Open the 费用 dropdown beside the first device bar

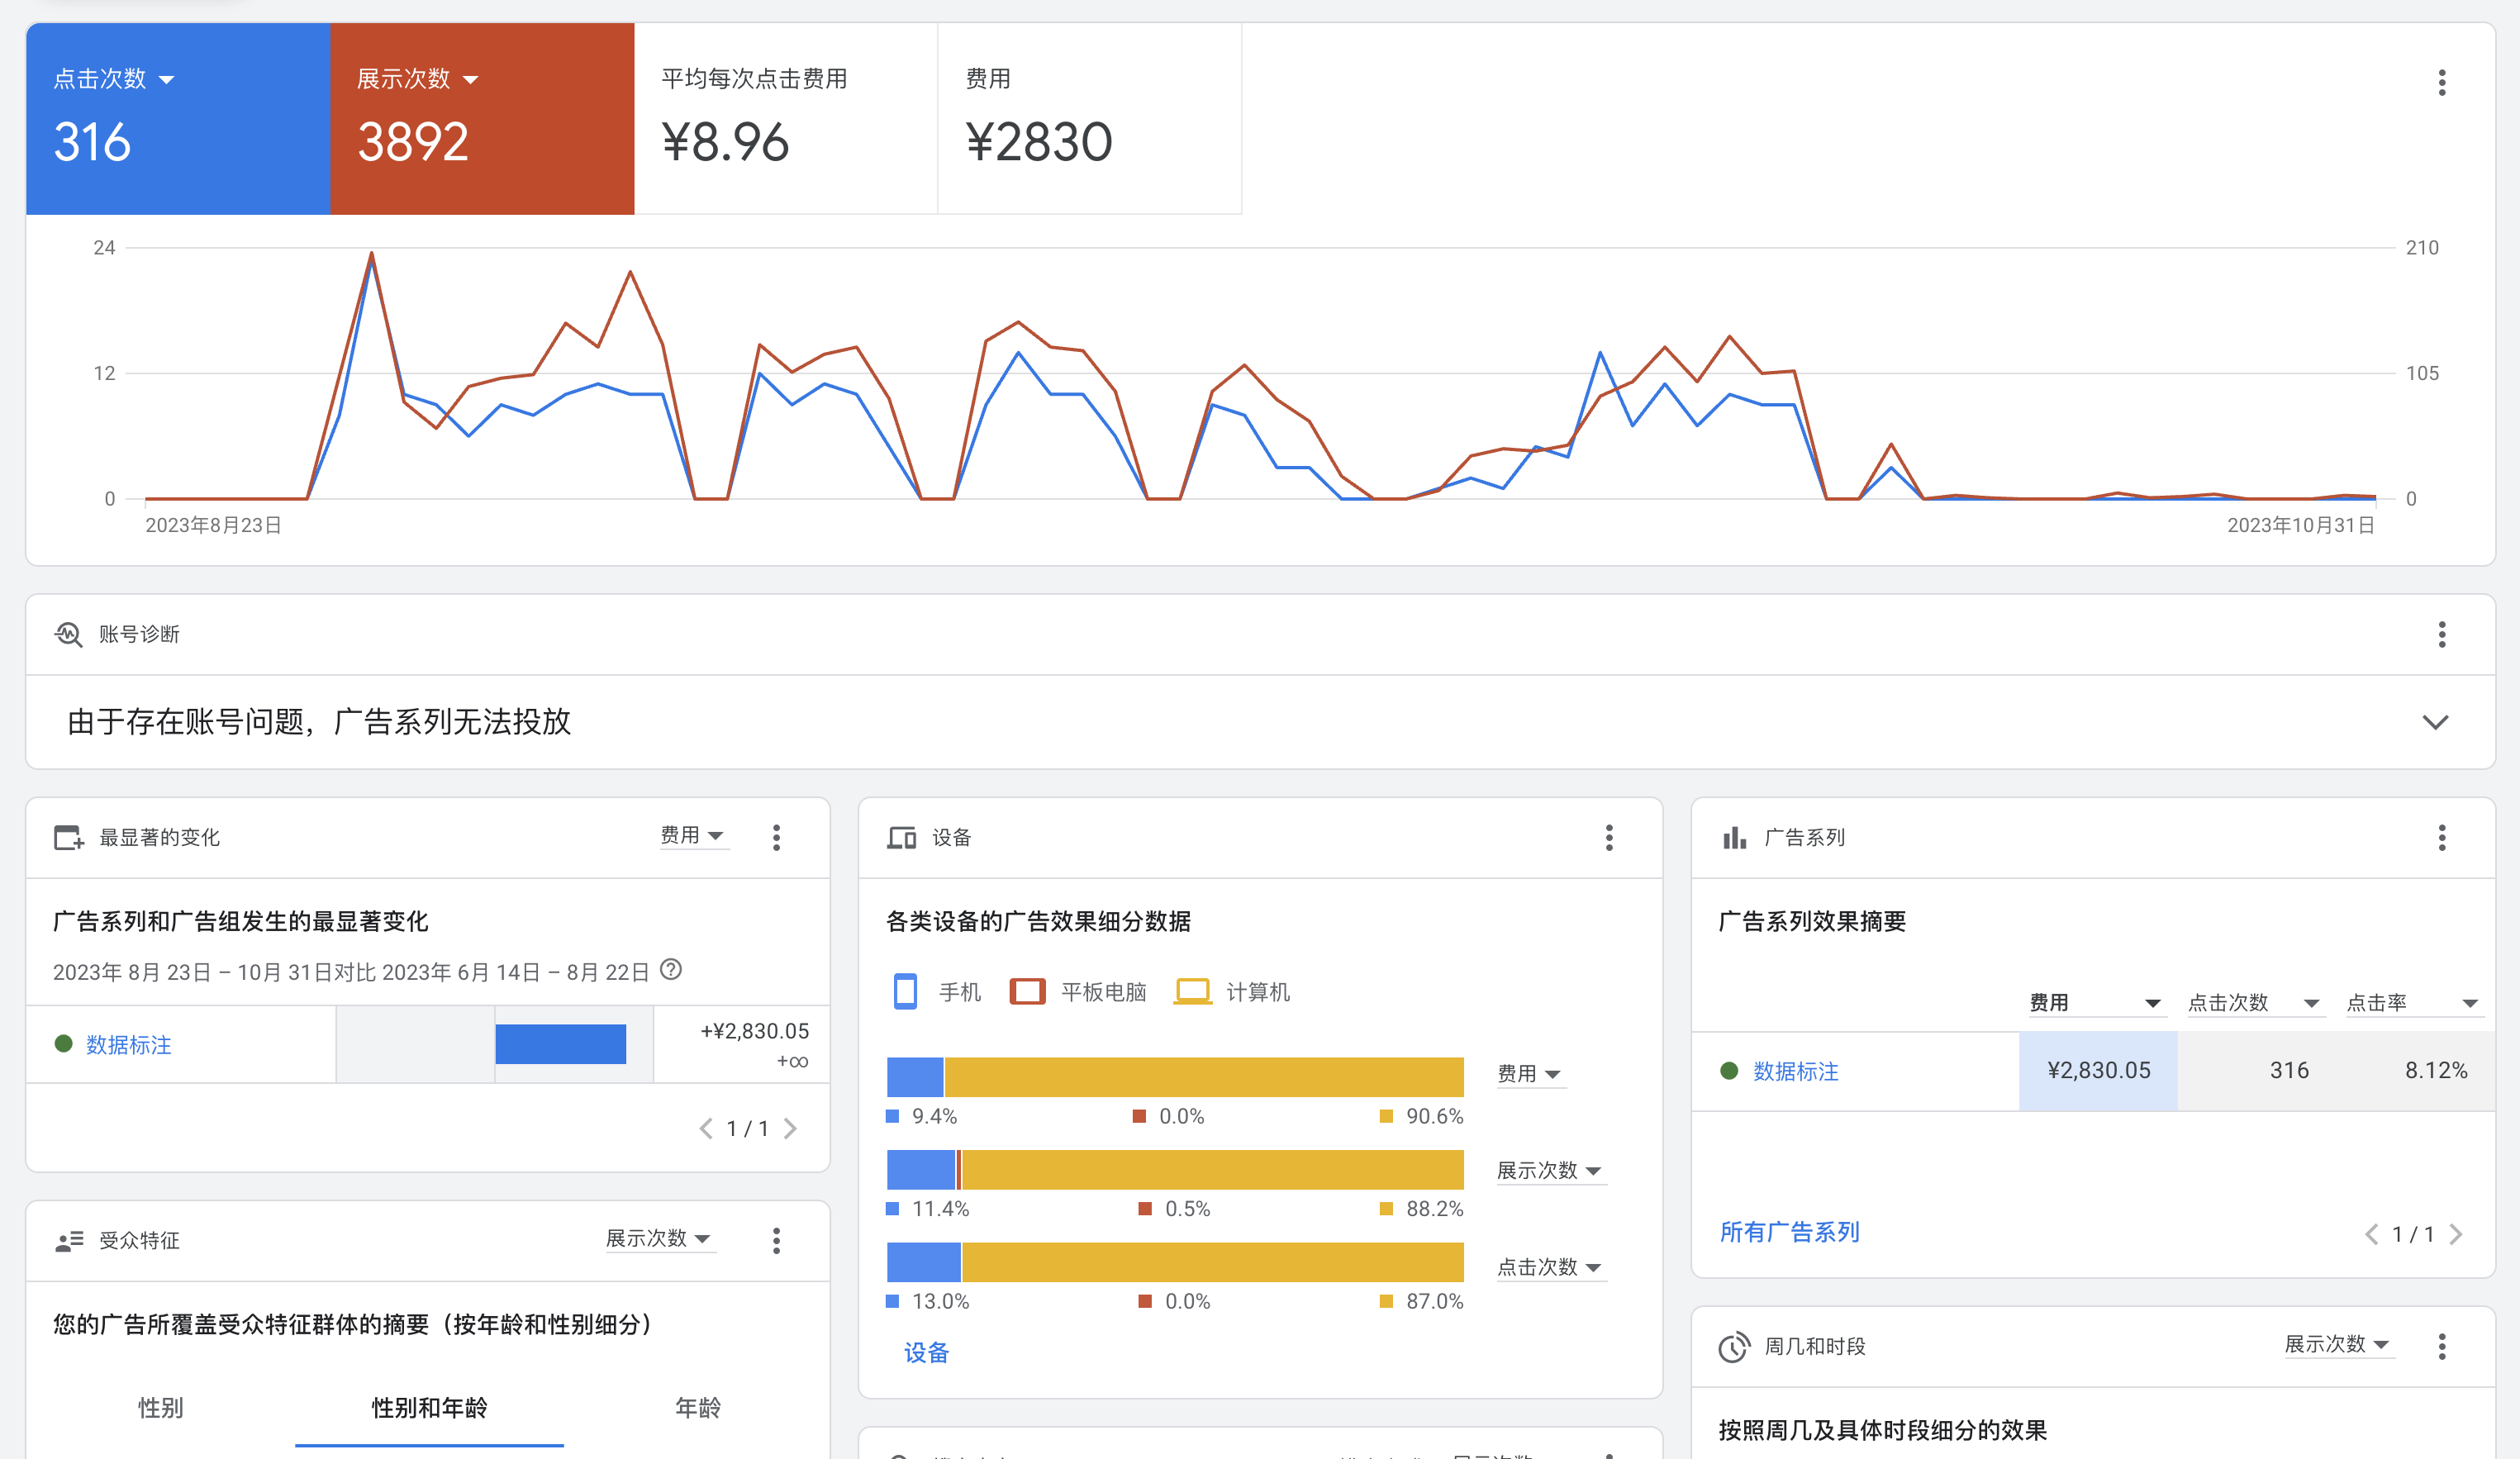tap(1530, 1074)
